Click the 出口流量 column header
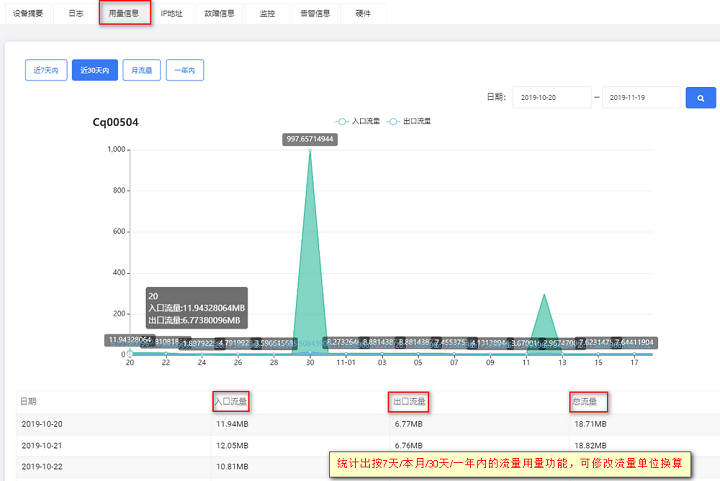Screen dimensions: 720x481 409,402
